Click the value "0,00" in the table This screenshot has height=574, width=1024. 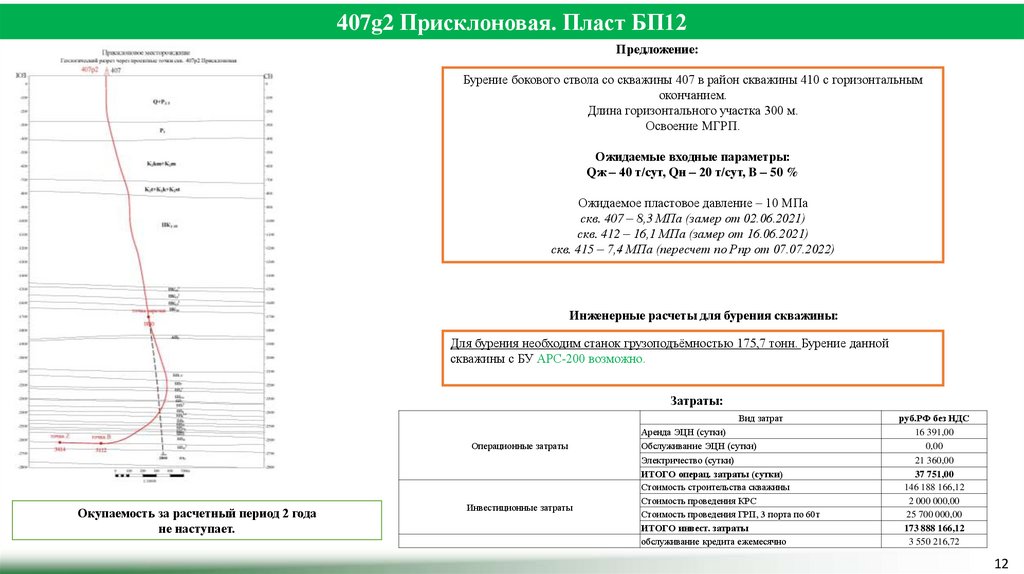point(934,446)
